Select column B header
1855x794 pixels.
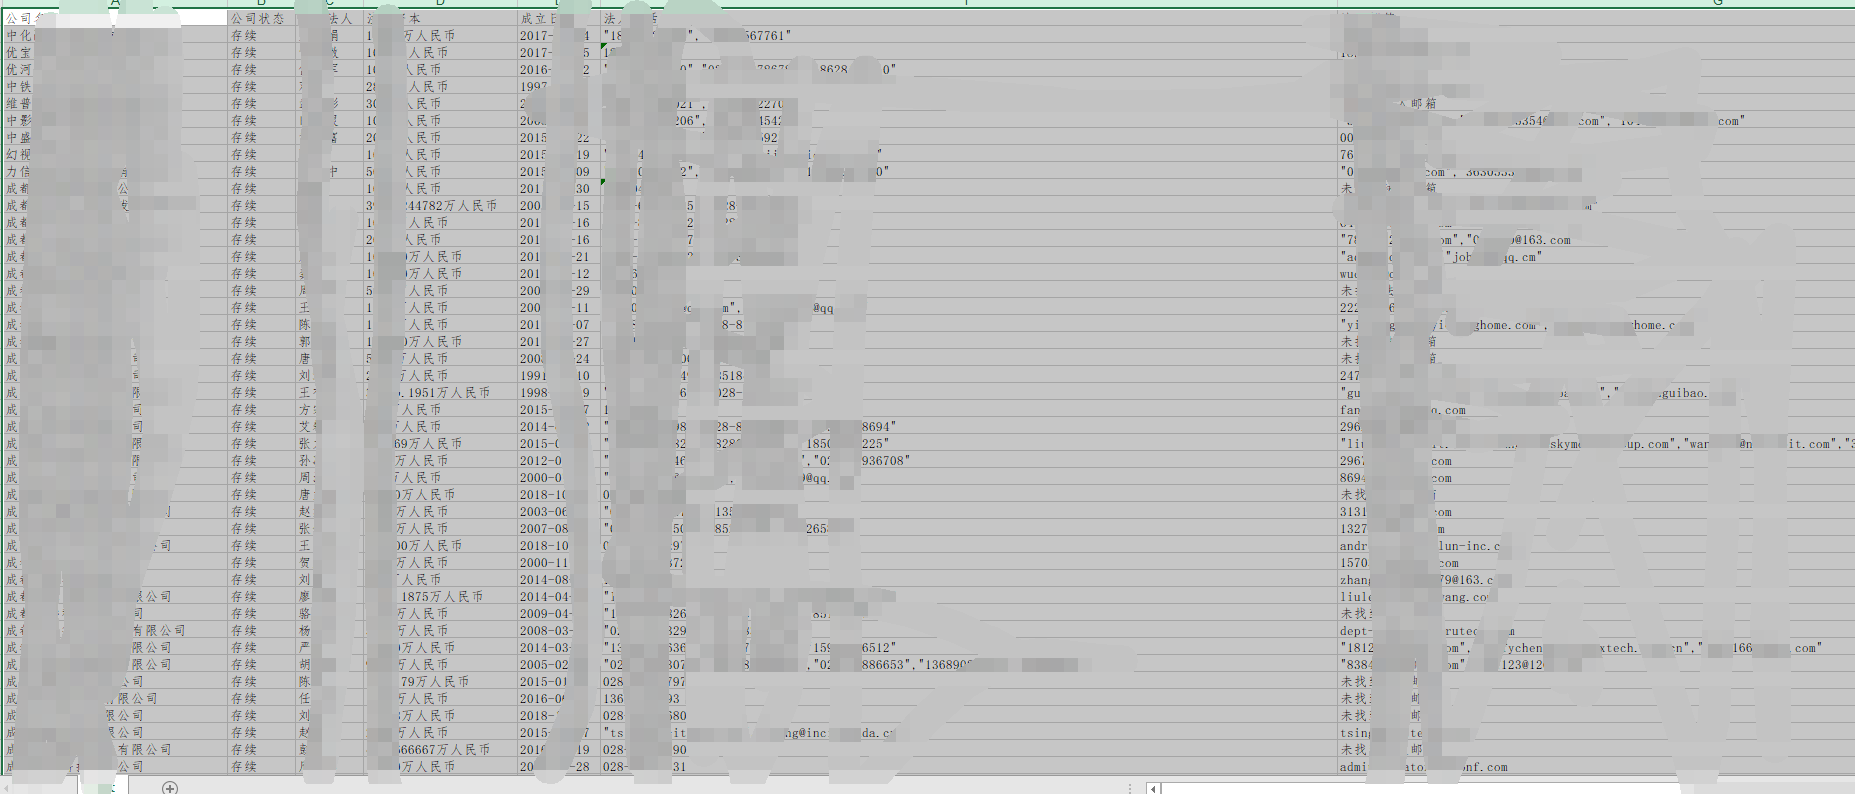coord(262,3)
